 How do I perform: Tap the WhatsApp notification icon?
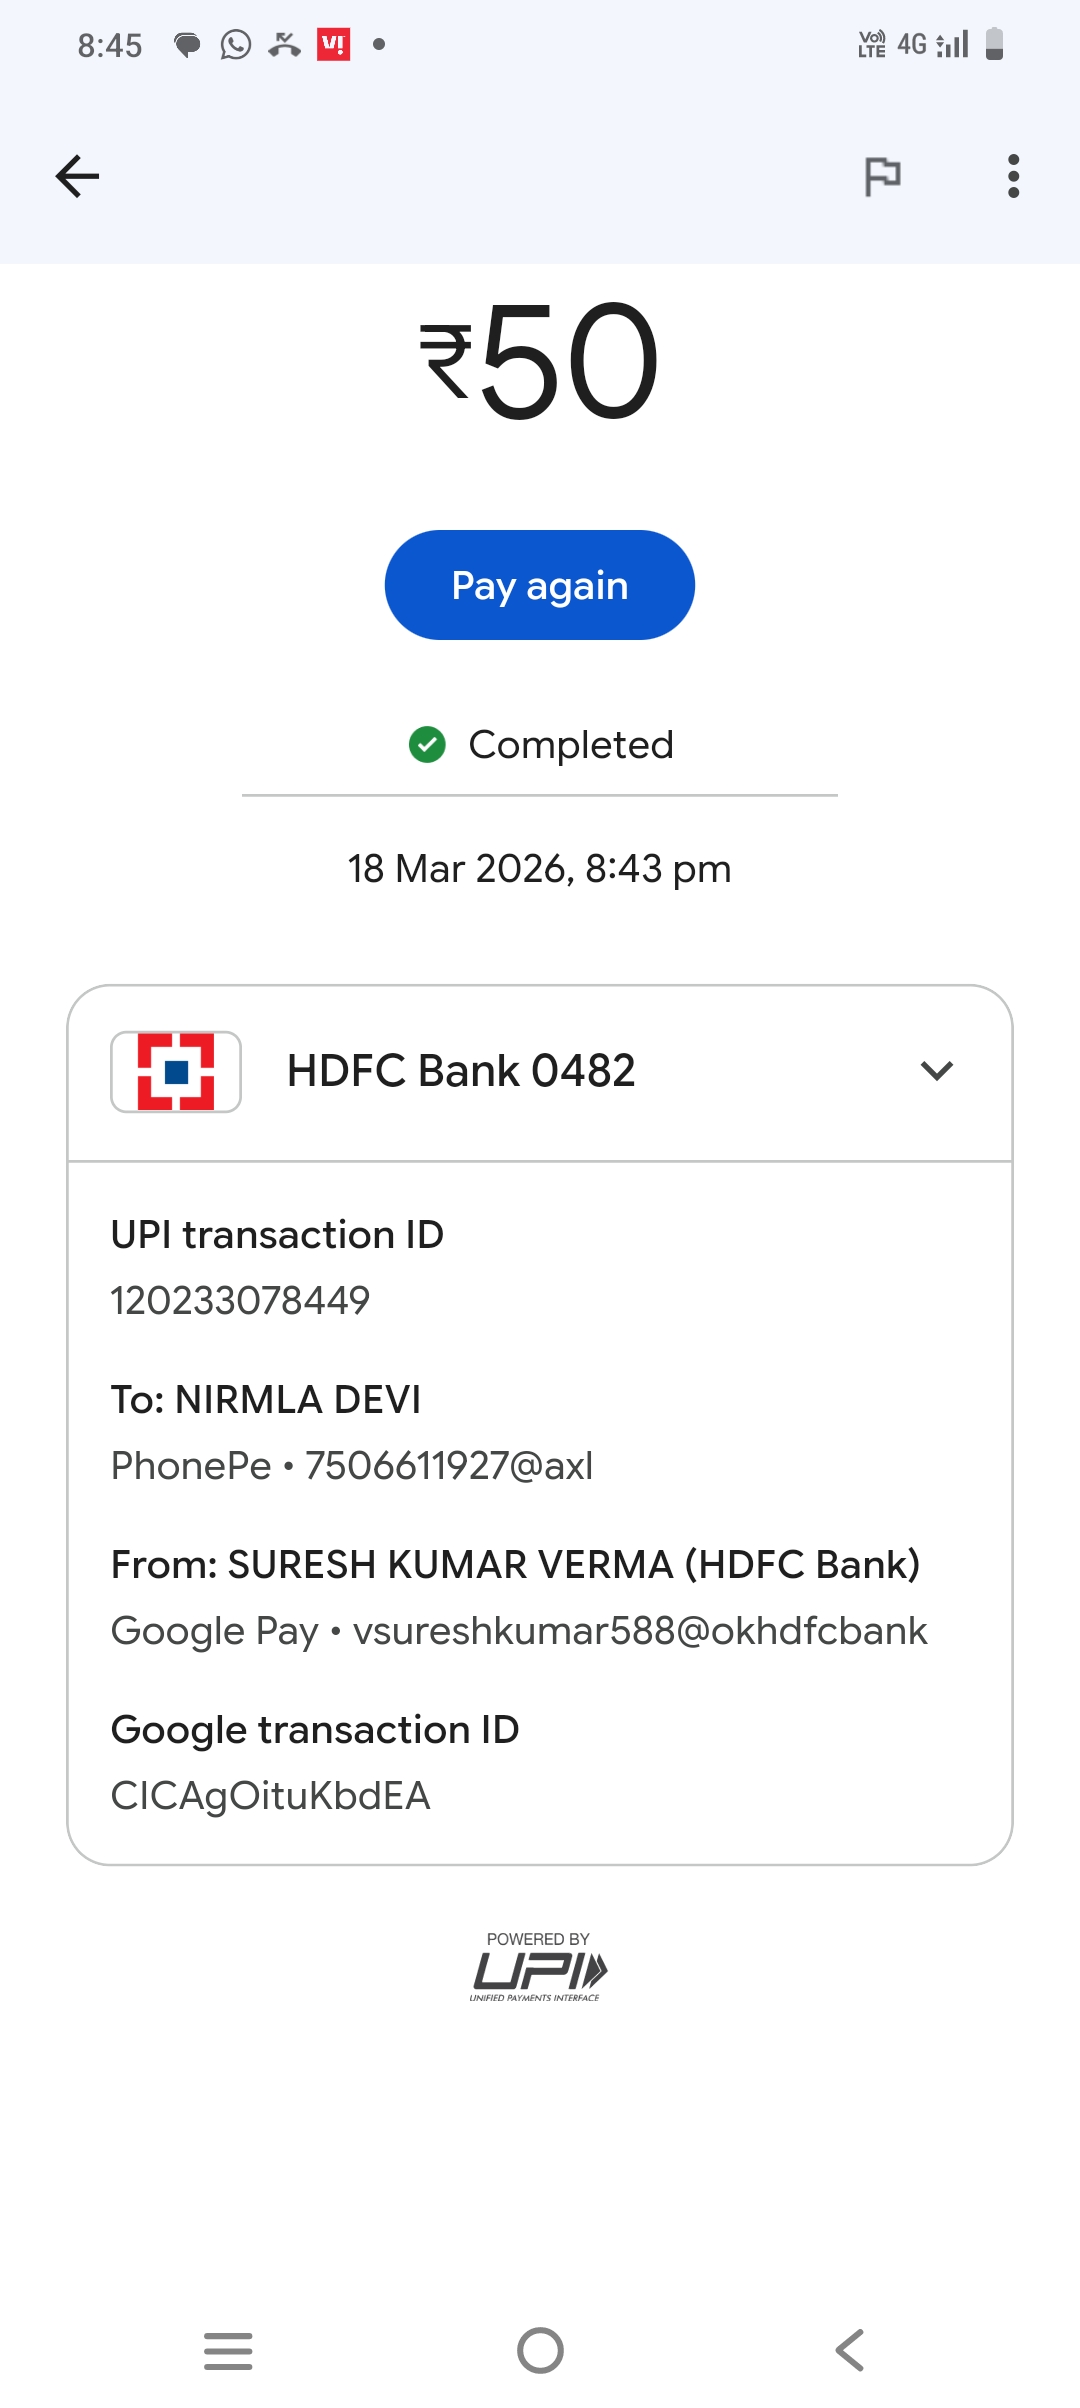point(236,45)
